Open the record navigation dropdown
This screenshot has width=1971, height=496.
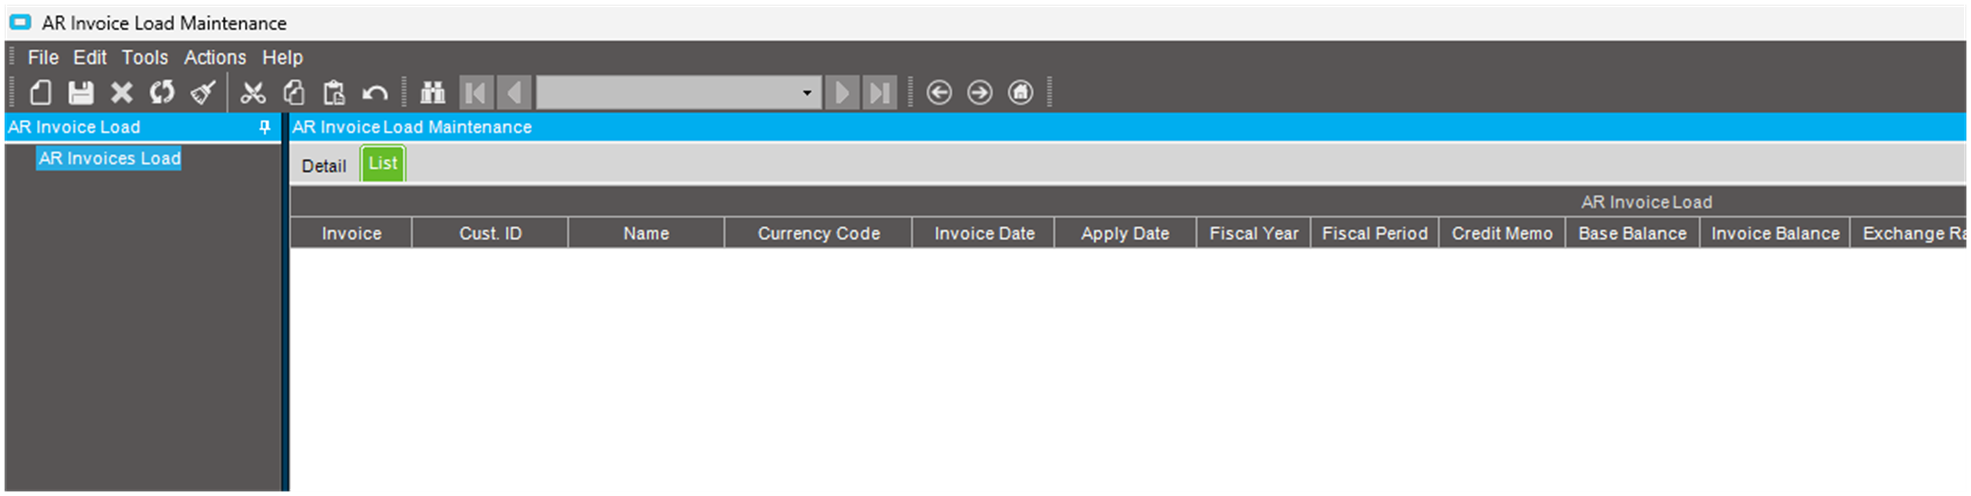[807, 93]
